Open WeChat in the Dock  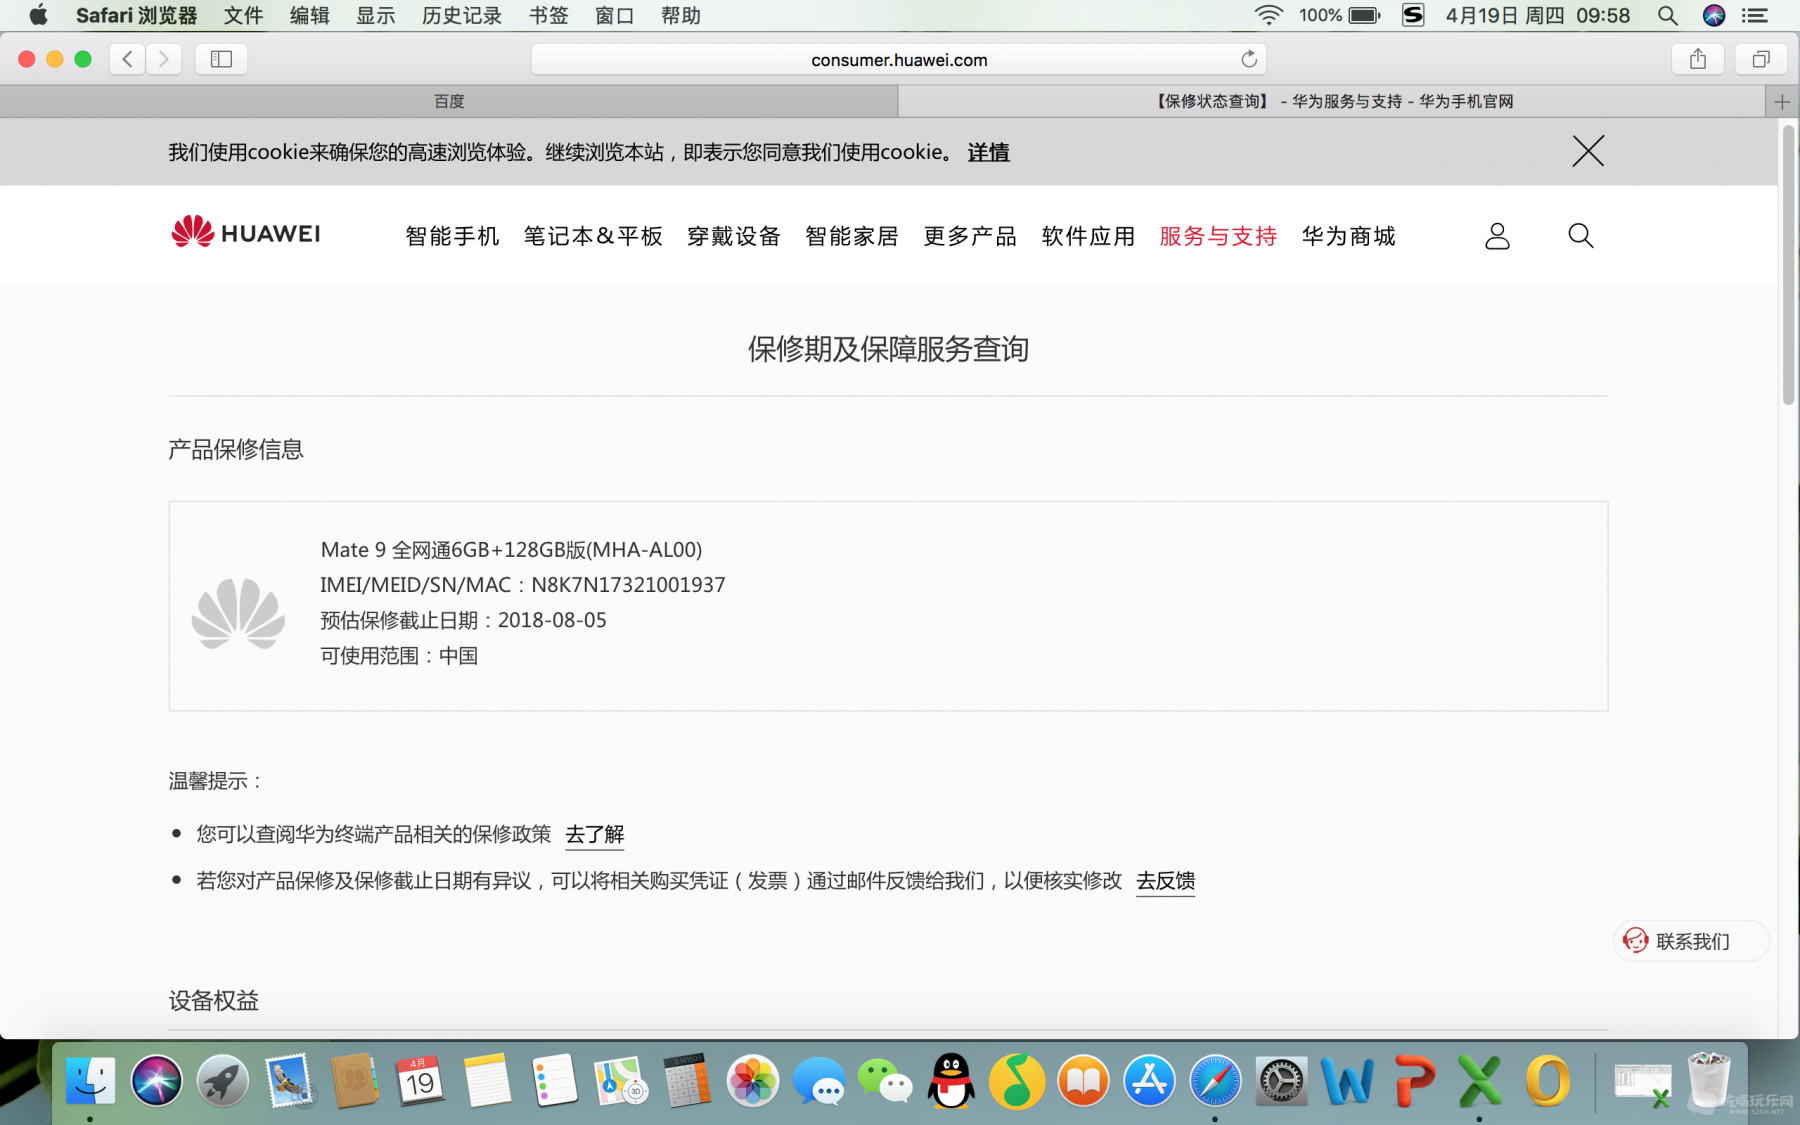tap(885, 1081)
